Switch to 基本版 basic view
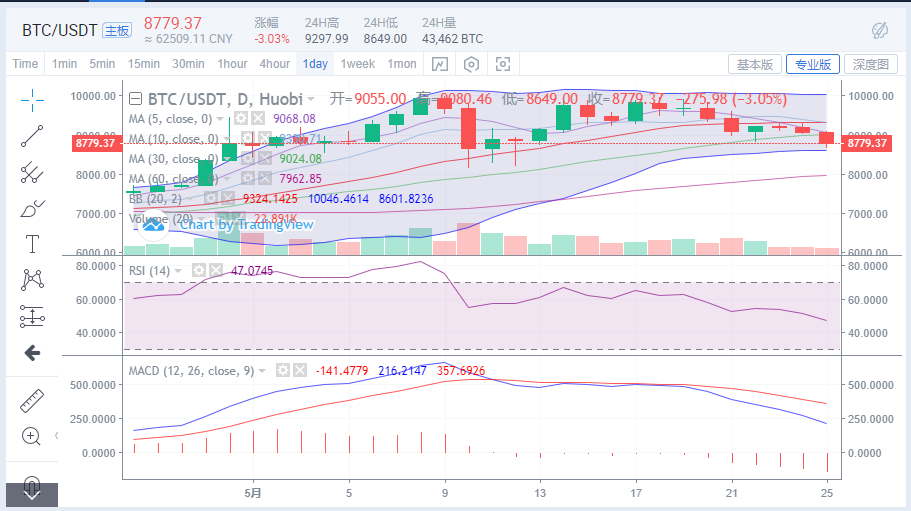This screenshot has height=511, width=911. pyautogui.click(x=754, y=64)
